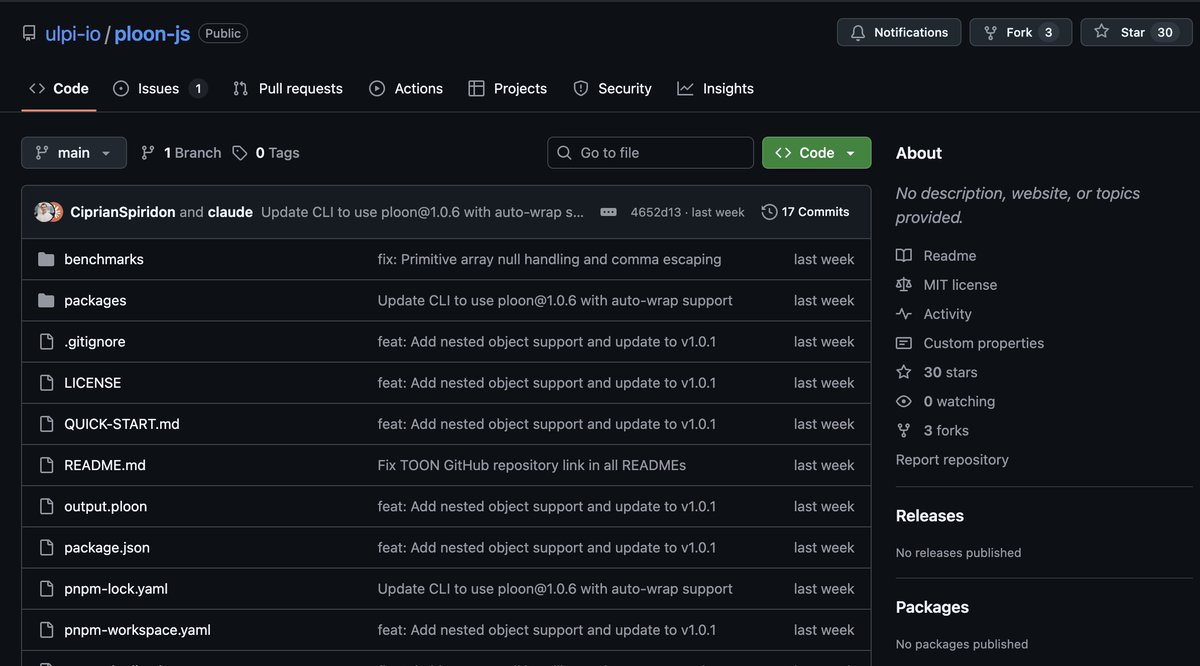Click the Fork count 3
This screenshot has height=666, width=1200.
(x=1048, y=32)
